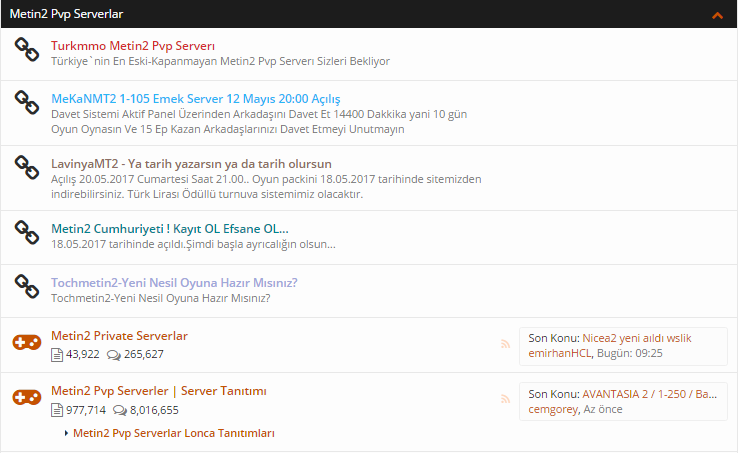Click description 18.05.2017 tarihinde açıldı
The height and width of the screenshot is (453, 738).
click(x=193, y=244)
